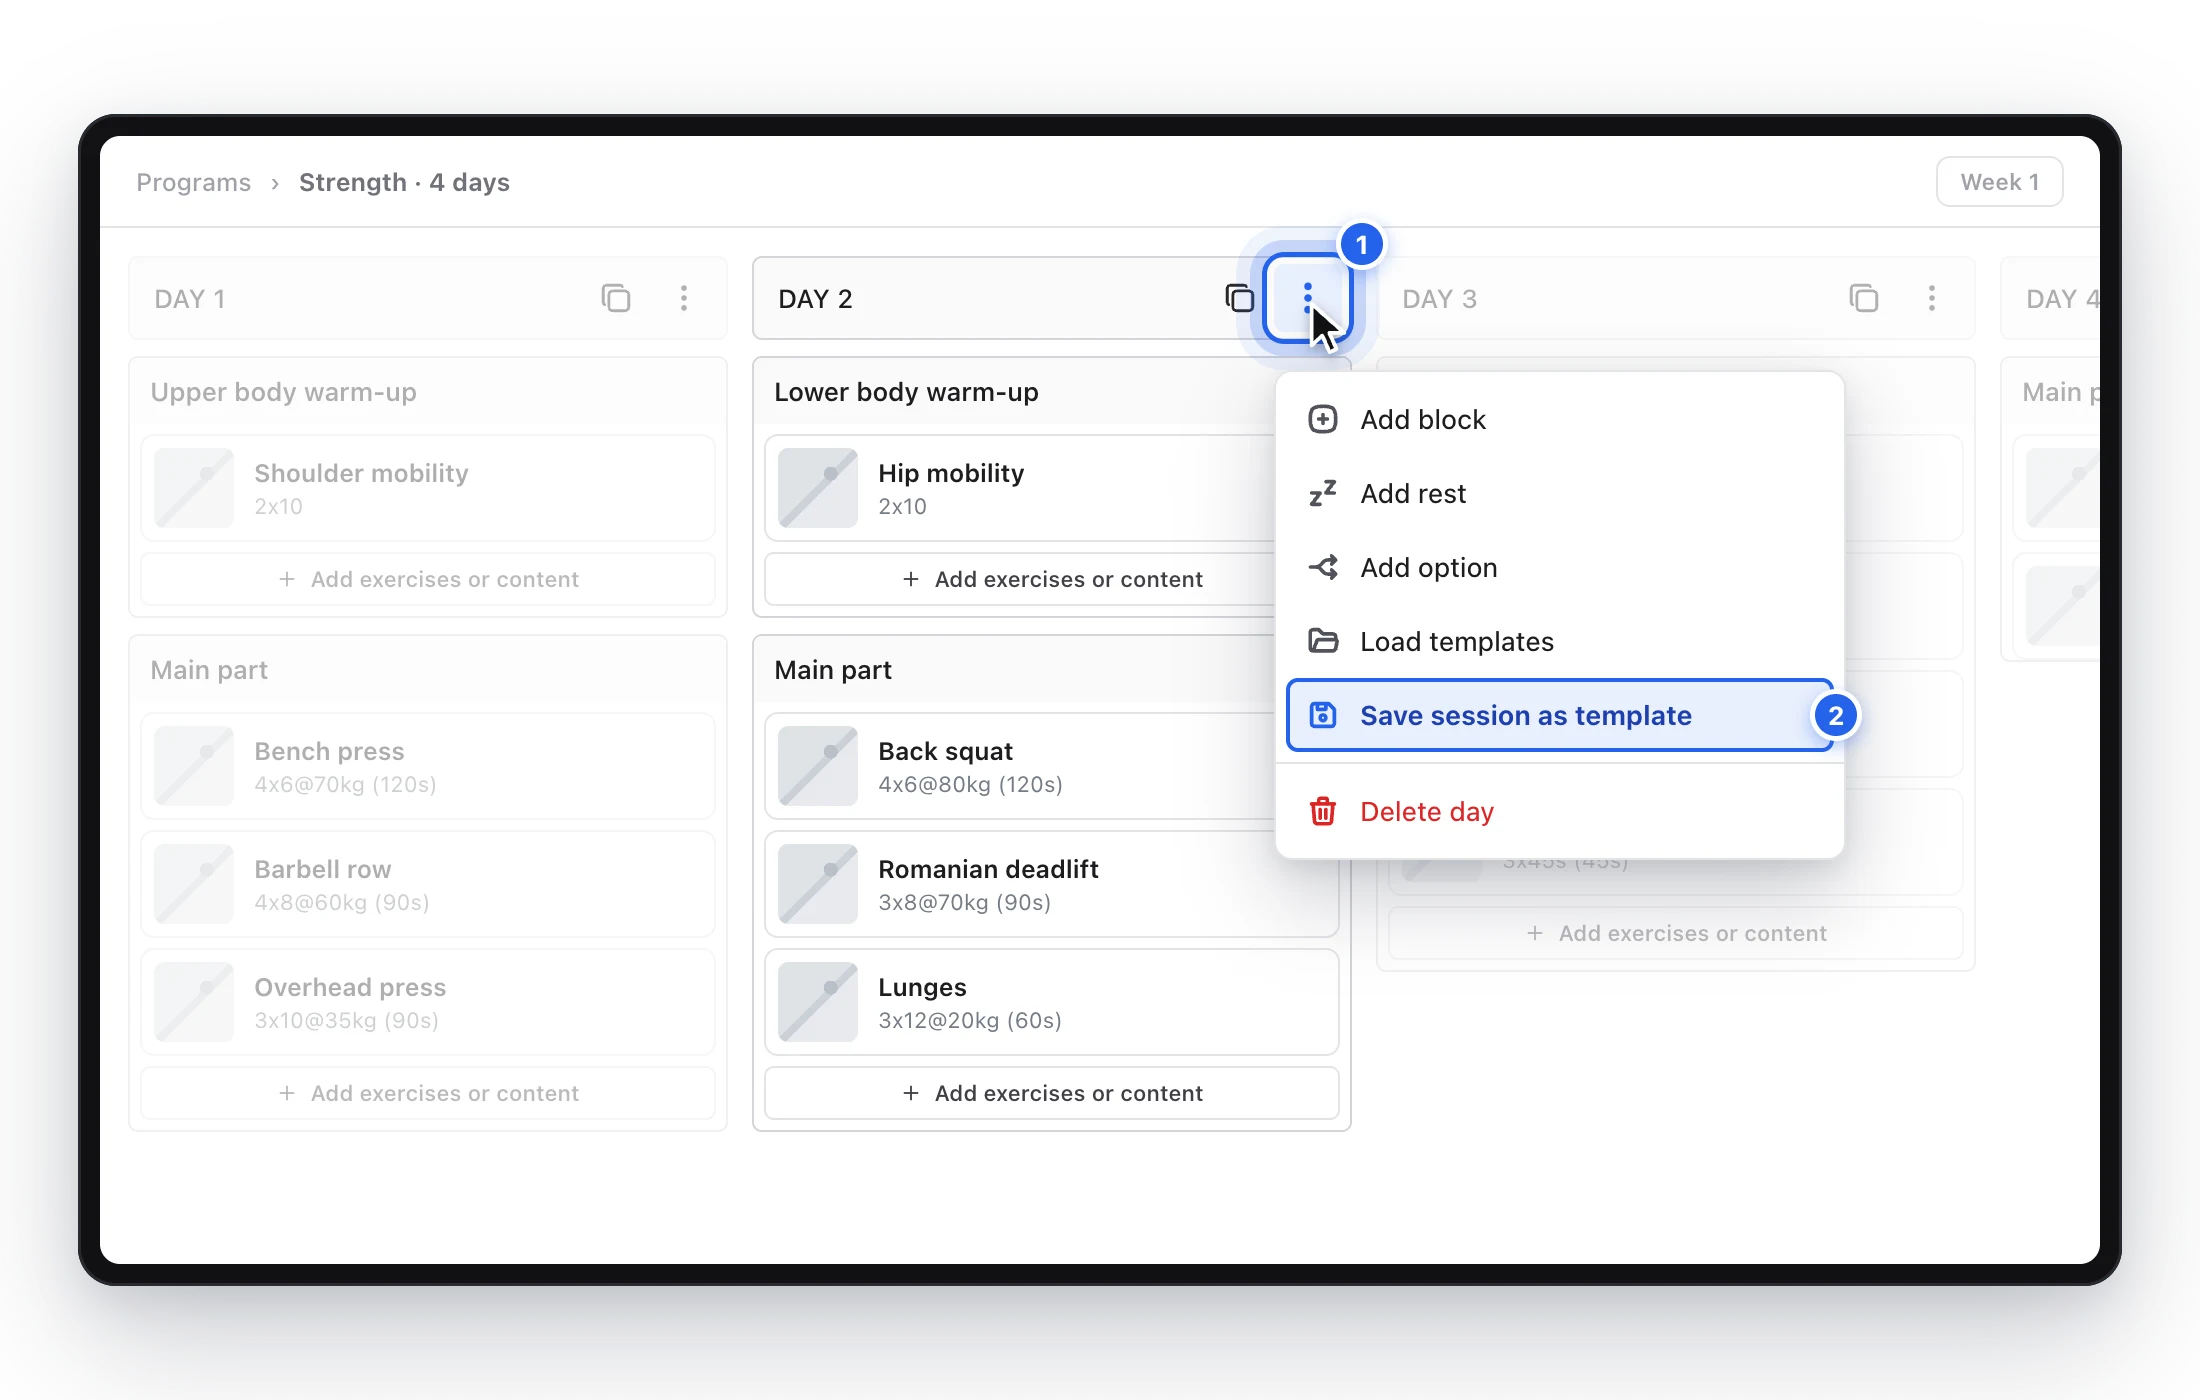Go to Programs breadcrumb link
This screenshot has width=2200, height=1400.
[194, 182]
